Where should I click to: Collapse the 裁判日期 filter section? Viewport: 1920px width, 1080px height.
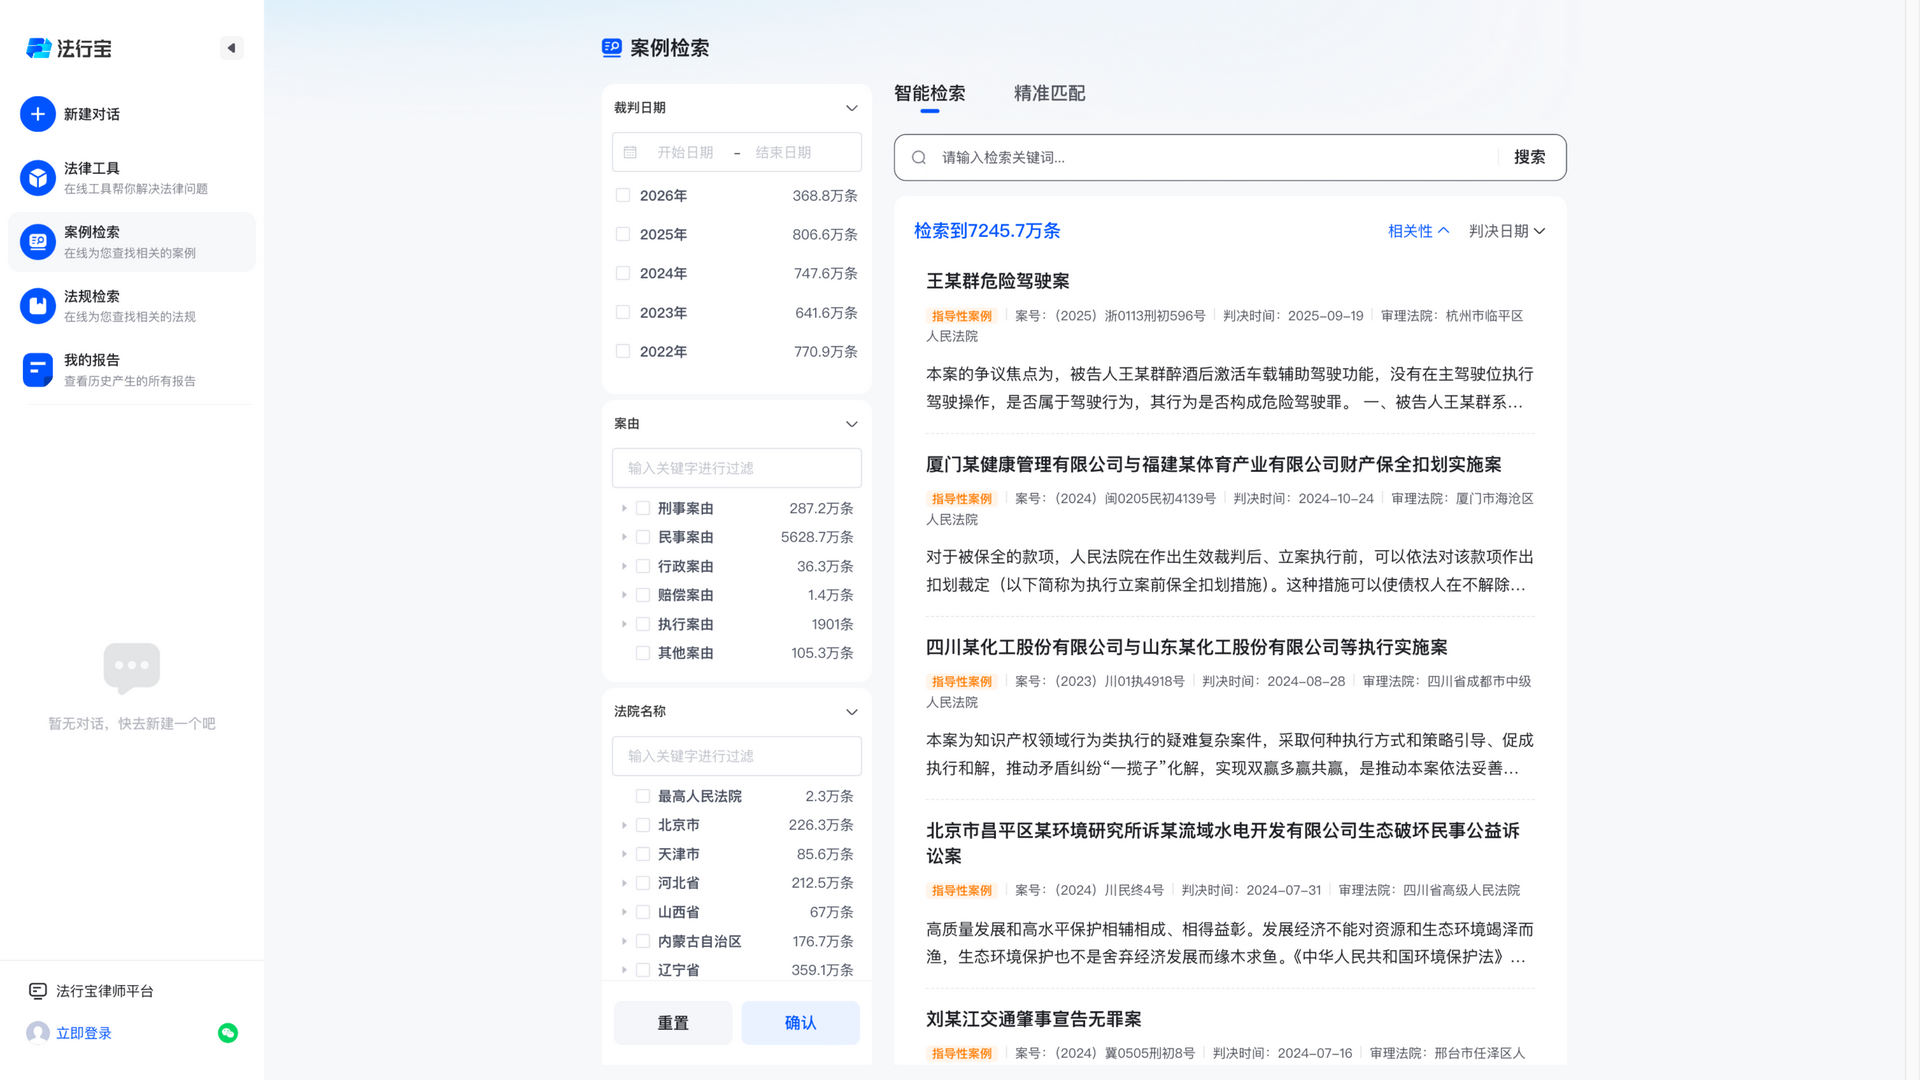pyautogui.click(x=852, y=108)
